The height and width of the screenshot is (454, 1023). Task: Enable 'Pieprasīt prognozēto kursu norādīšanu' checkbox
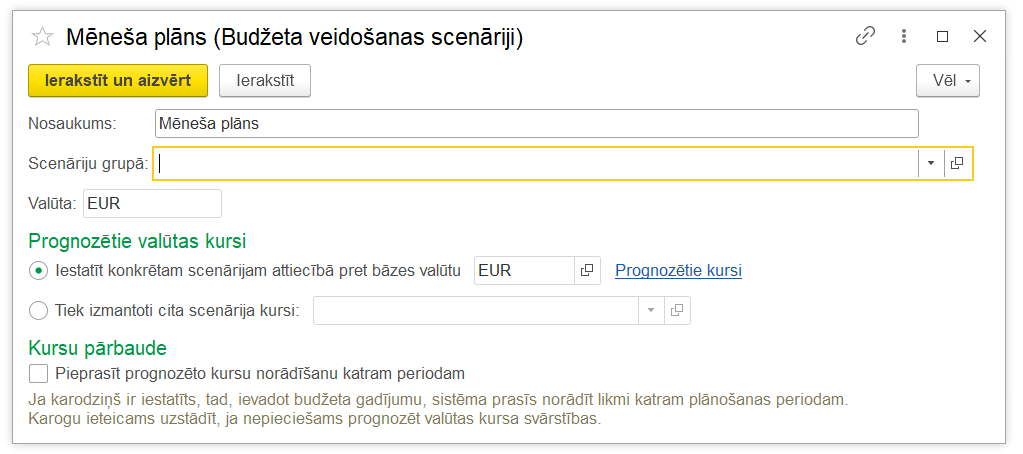(39, 374)
